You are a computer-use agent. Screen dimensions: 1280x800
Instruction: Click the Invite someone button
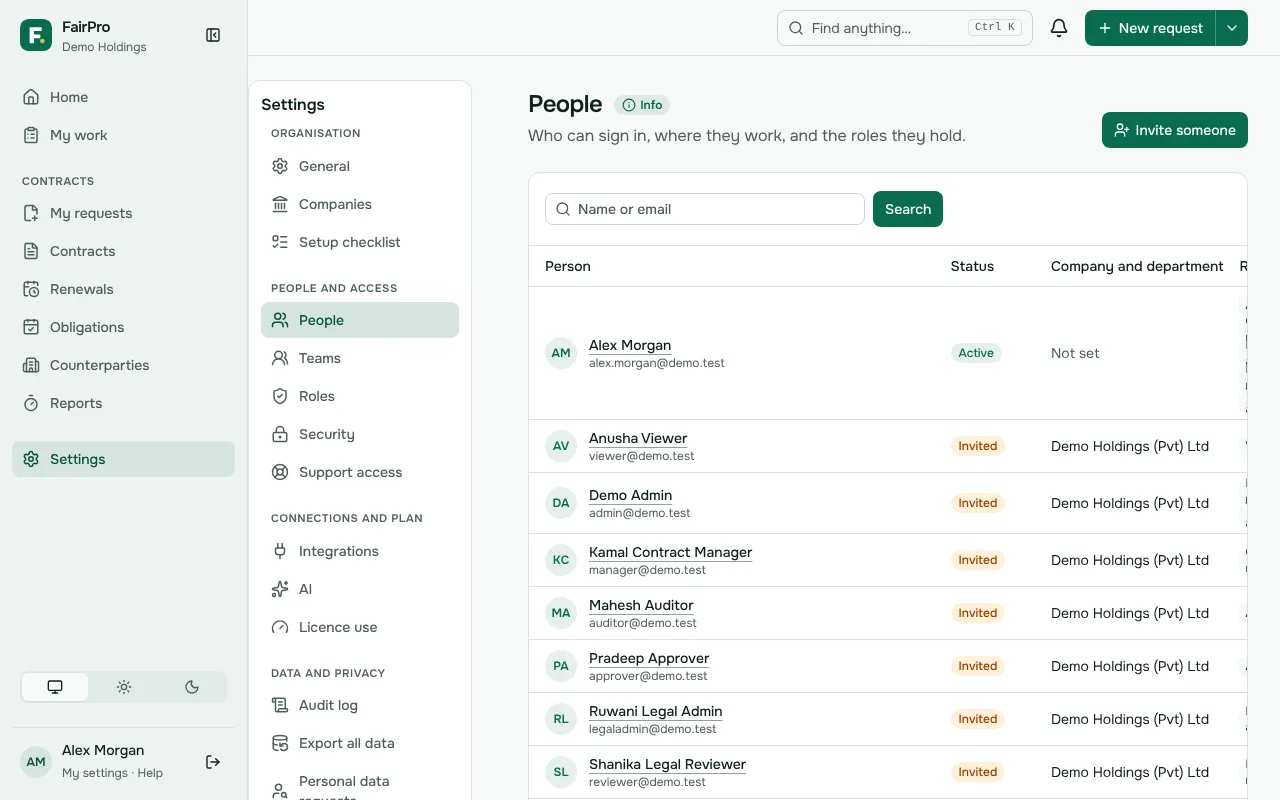[x=1175, y=130]
